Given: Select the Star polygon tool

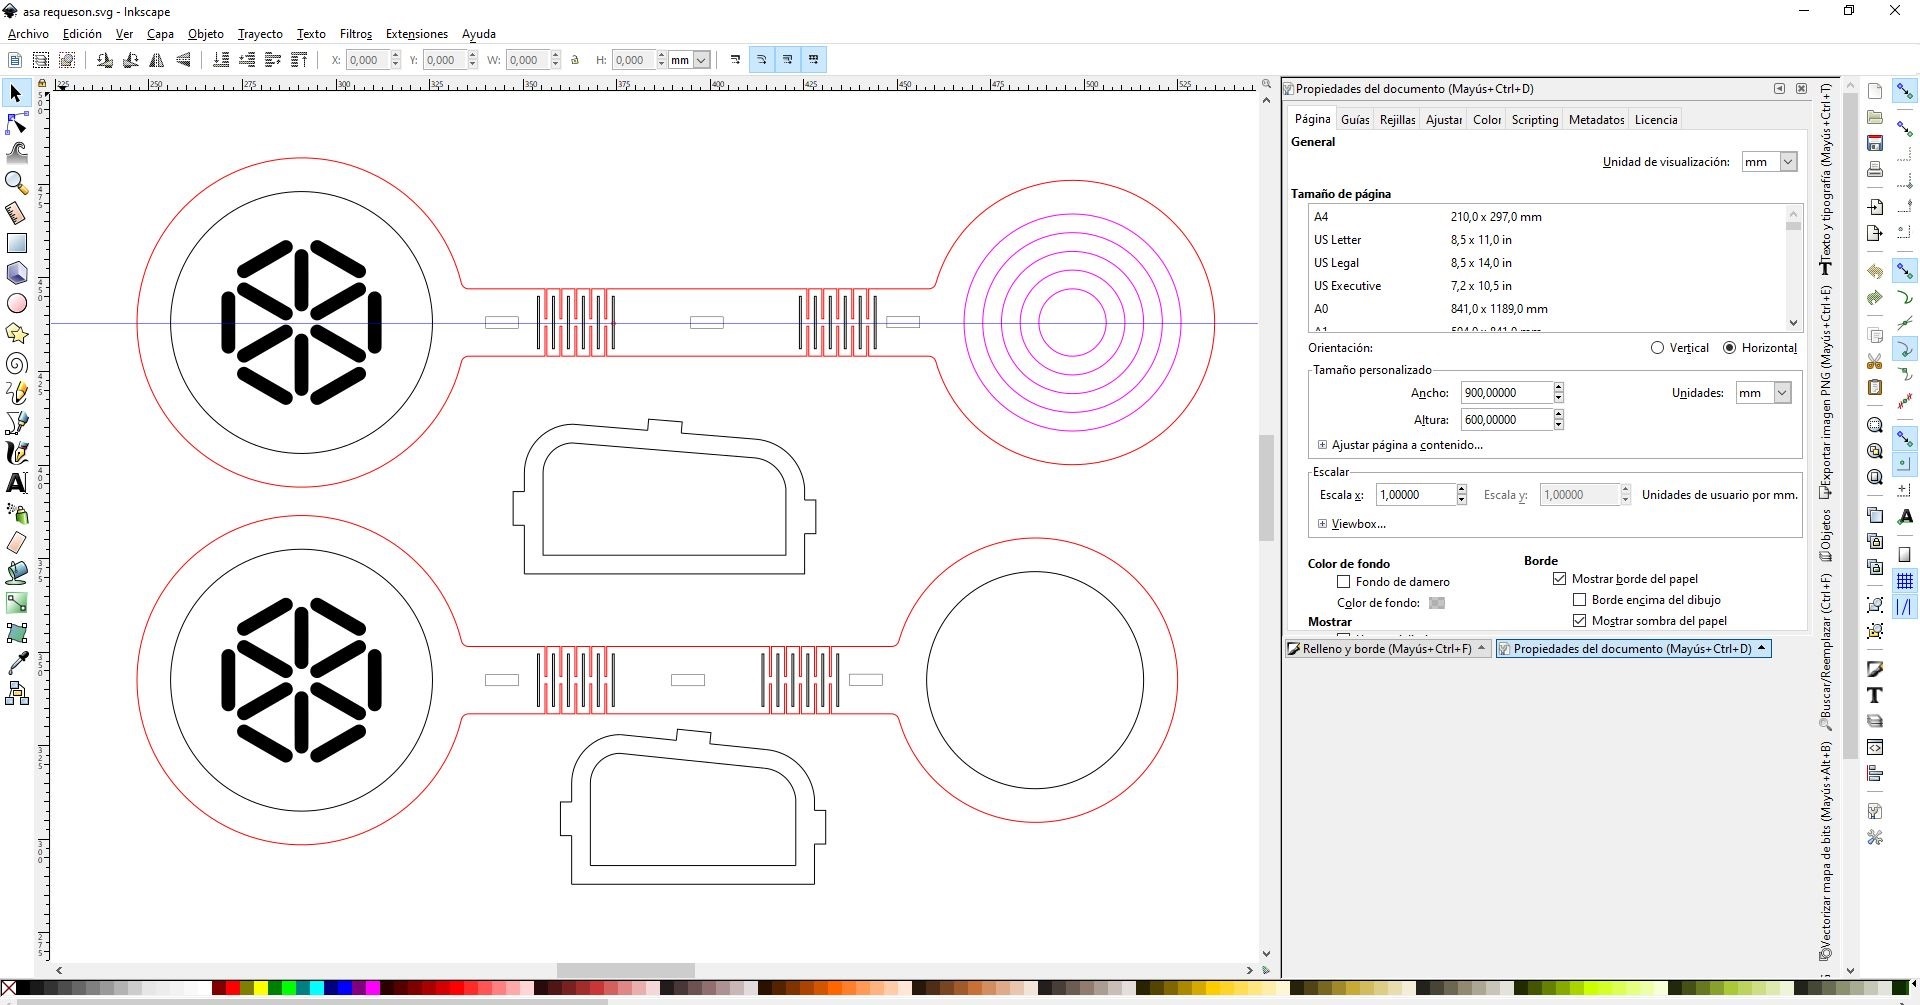Looking at the screenshot, I should tap(16, 333).
